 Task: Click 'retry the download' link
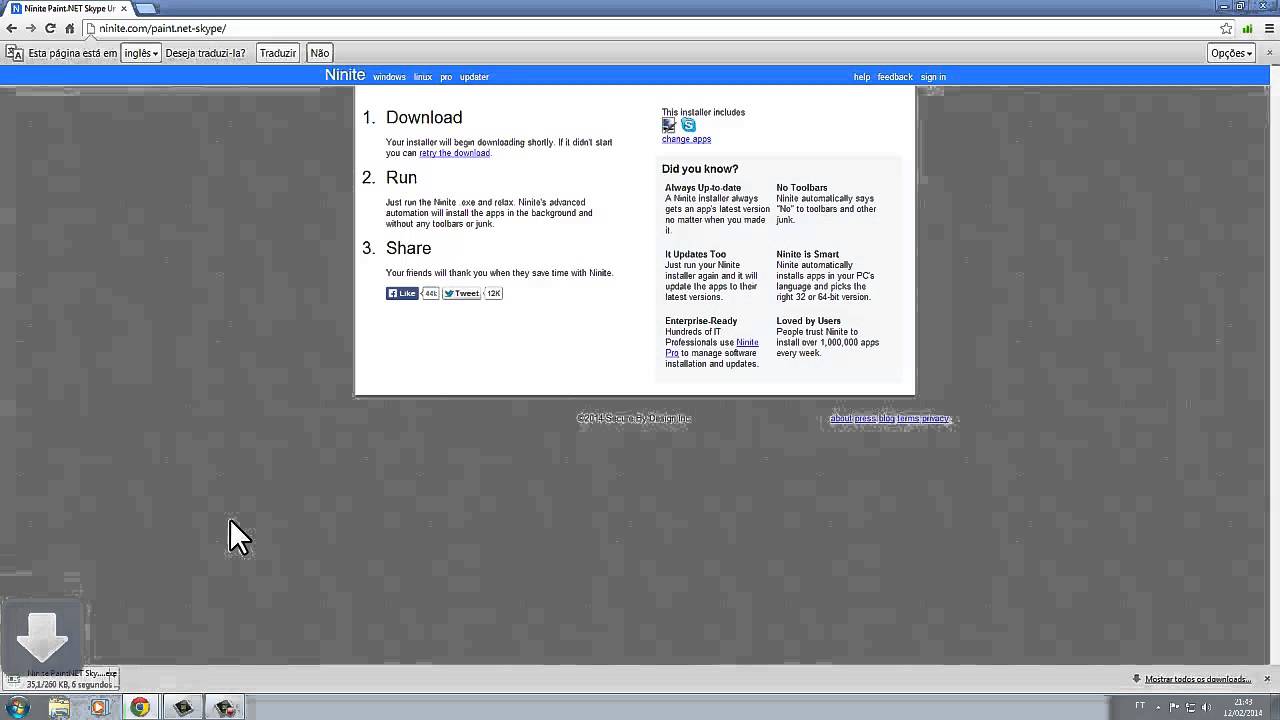(x=455, y=153)
